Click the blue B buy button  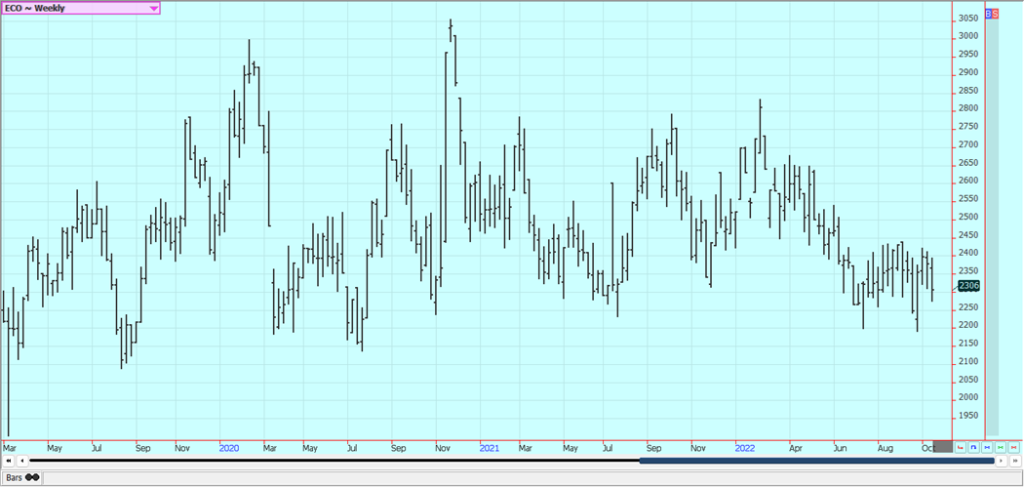988,14
